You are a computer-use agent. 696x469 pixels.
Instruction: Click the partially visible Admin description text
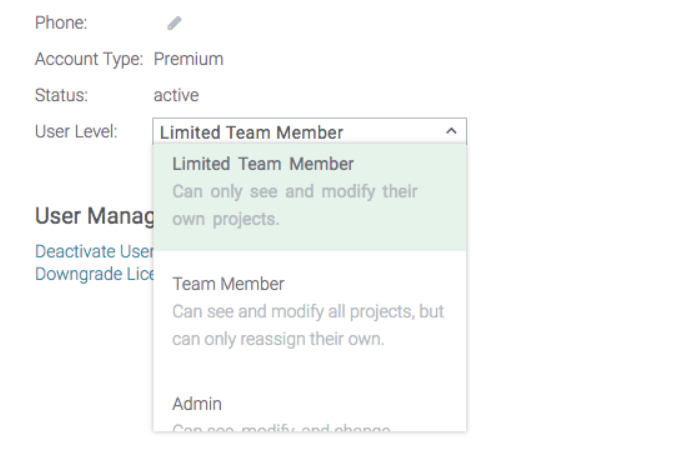click(281, 428)
